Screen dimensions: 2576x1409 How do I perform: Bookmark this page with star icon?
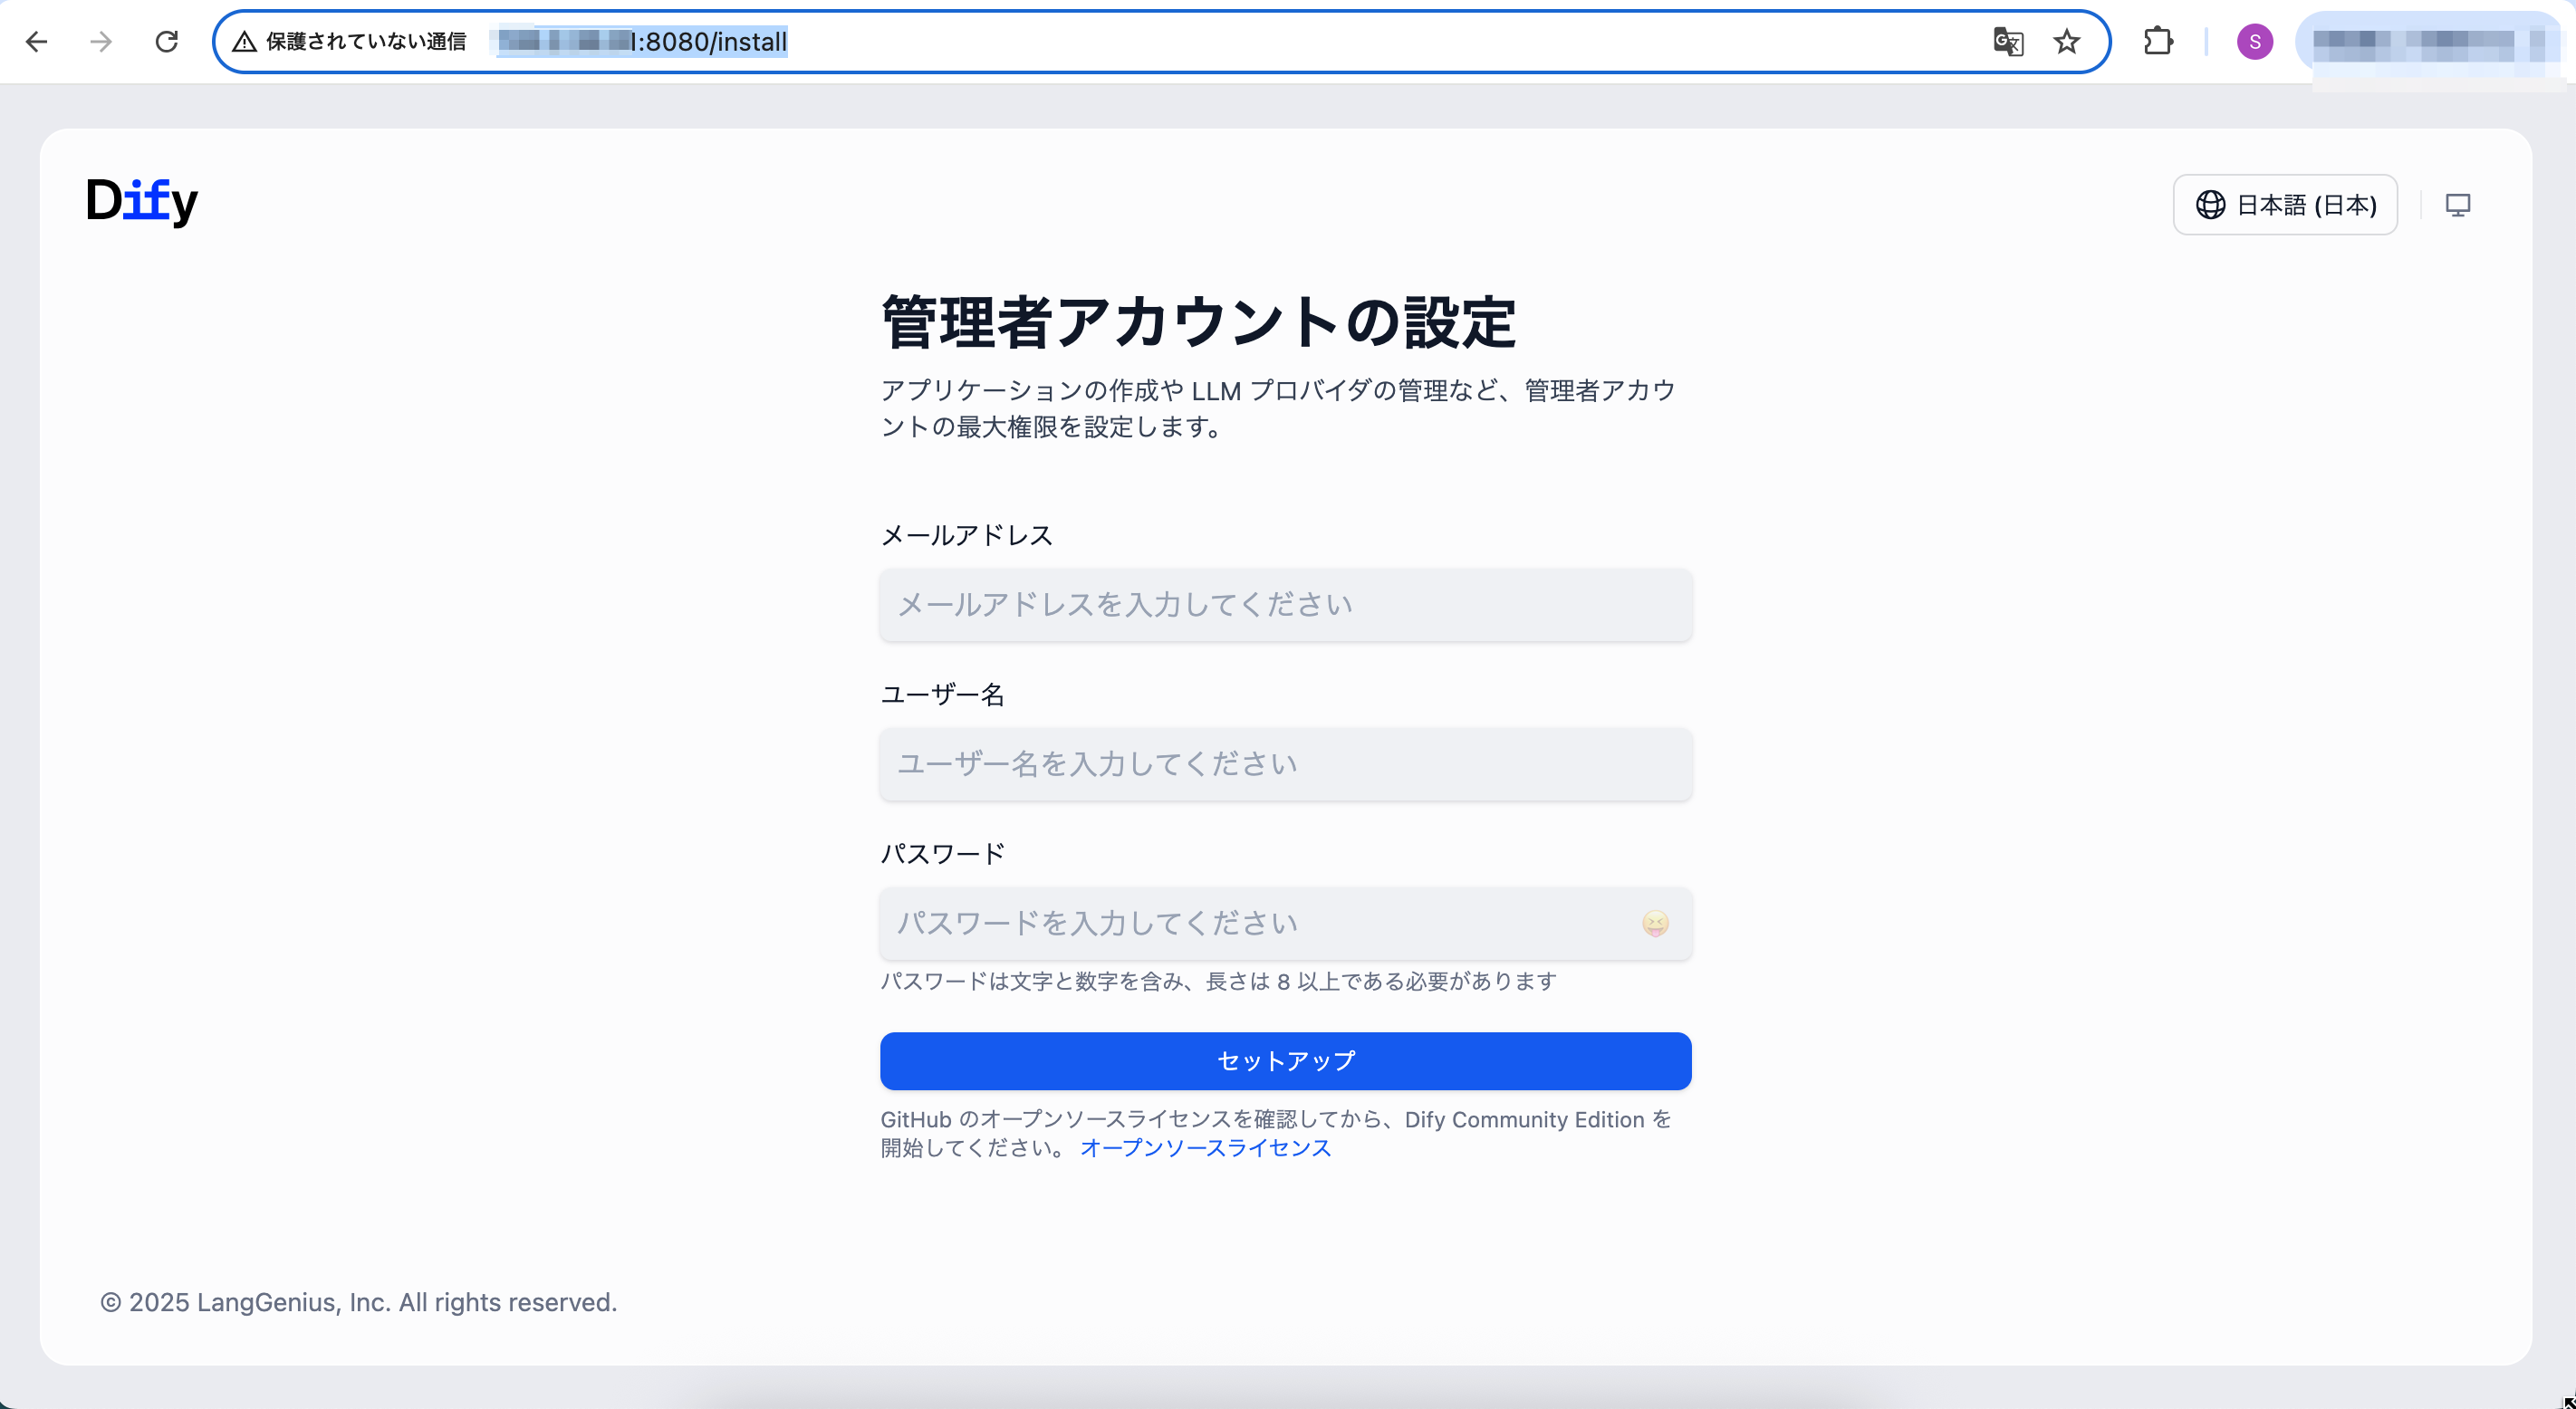click(2066, 41)
